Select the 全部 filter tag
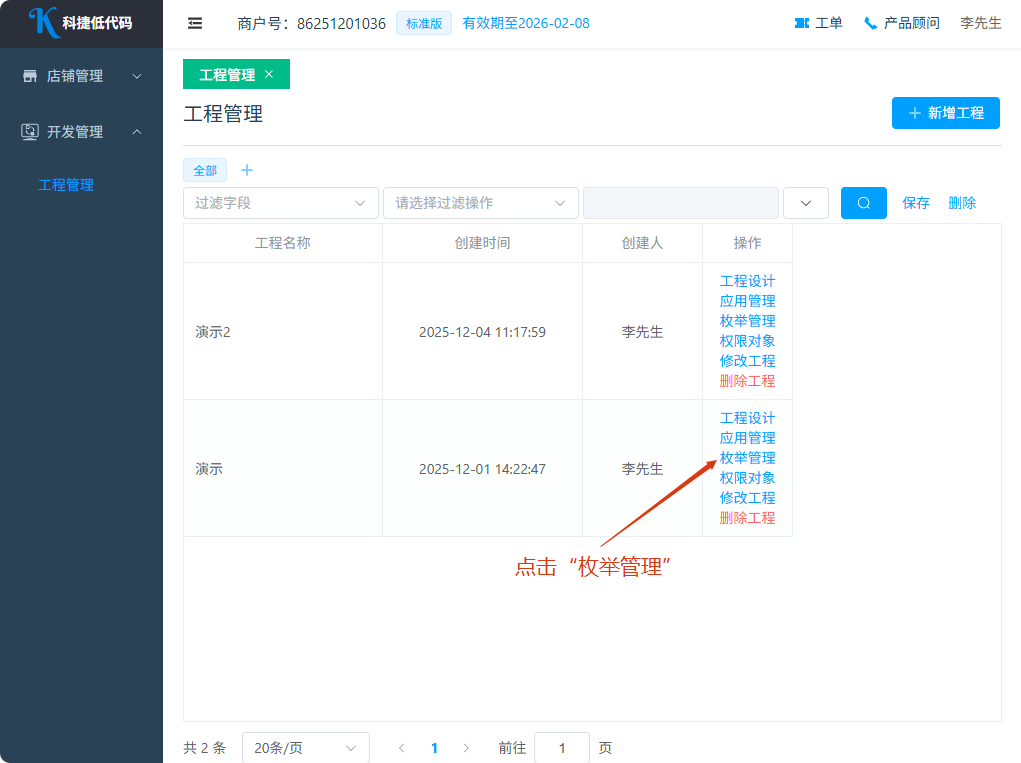The height and width of the screenshot is (763, 1021). 205,171
